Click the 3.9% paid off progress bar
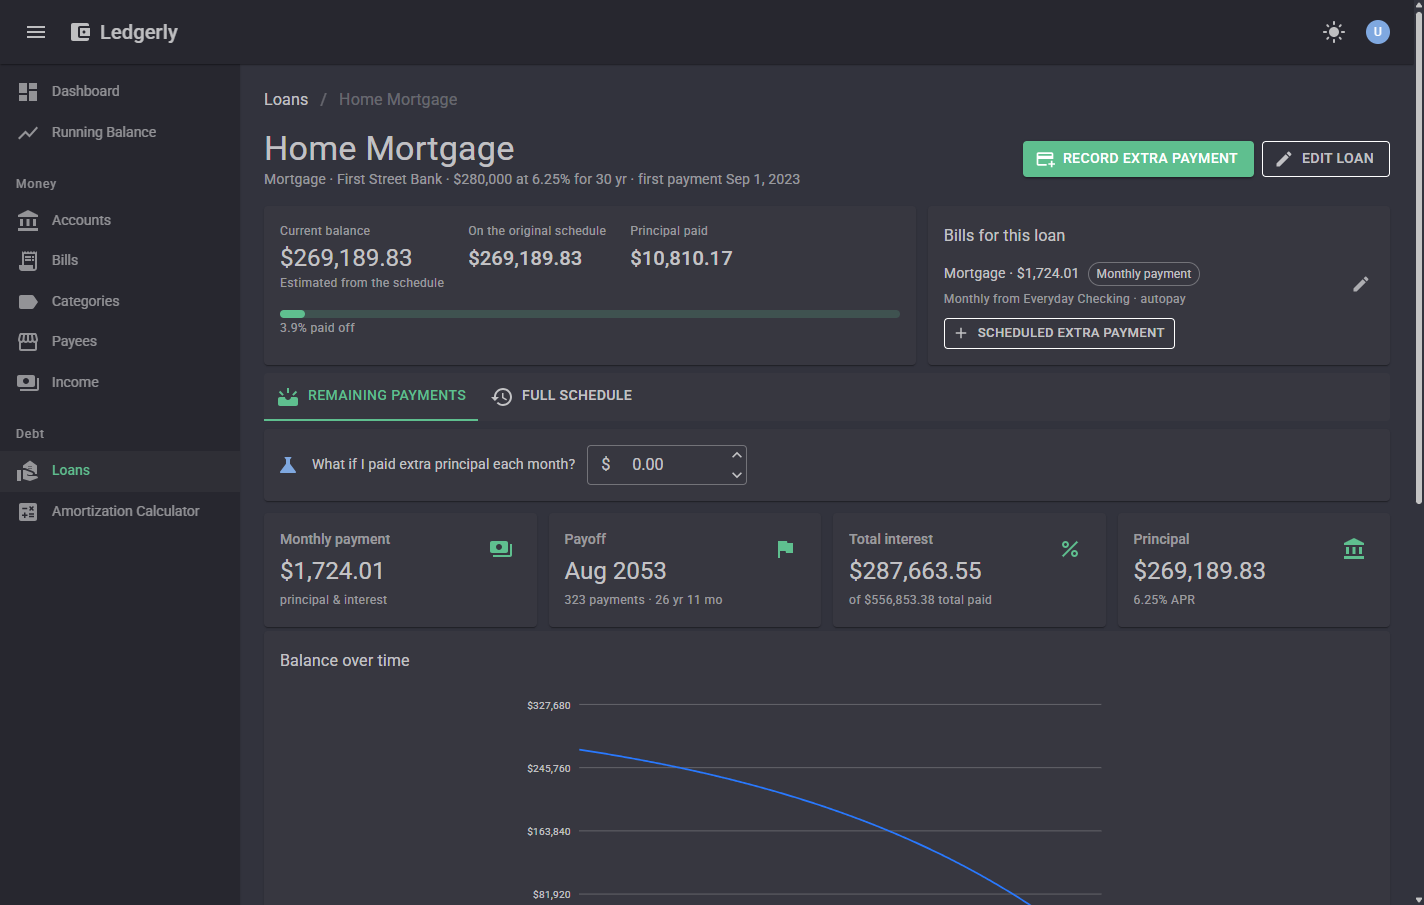The height and width of the screenshot is (905, 1424). pos(590,314)
